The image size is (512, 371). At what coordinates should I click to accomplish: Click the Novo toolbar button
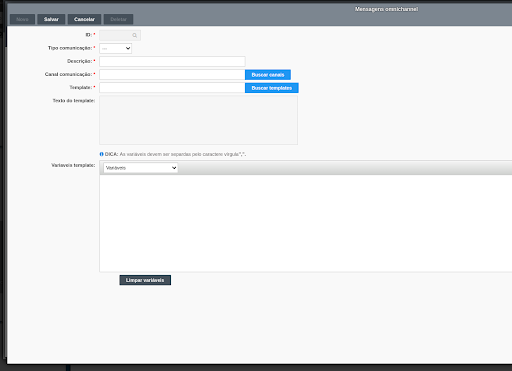pos(22,19)
